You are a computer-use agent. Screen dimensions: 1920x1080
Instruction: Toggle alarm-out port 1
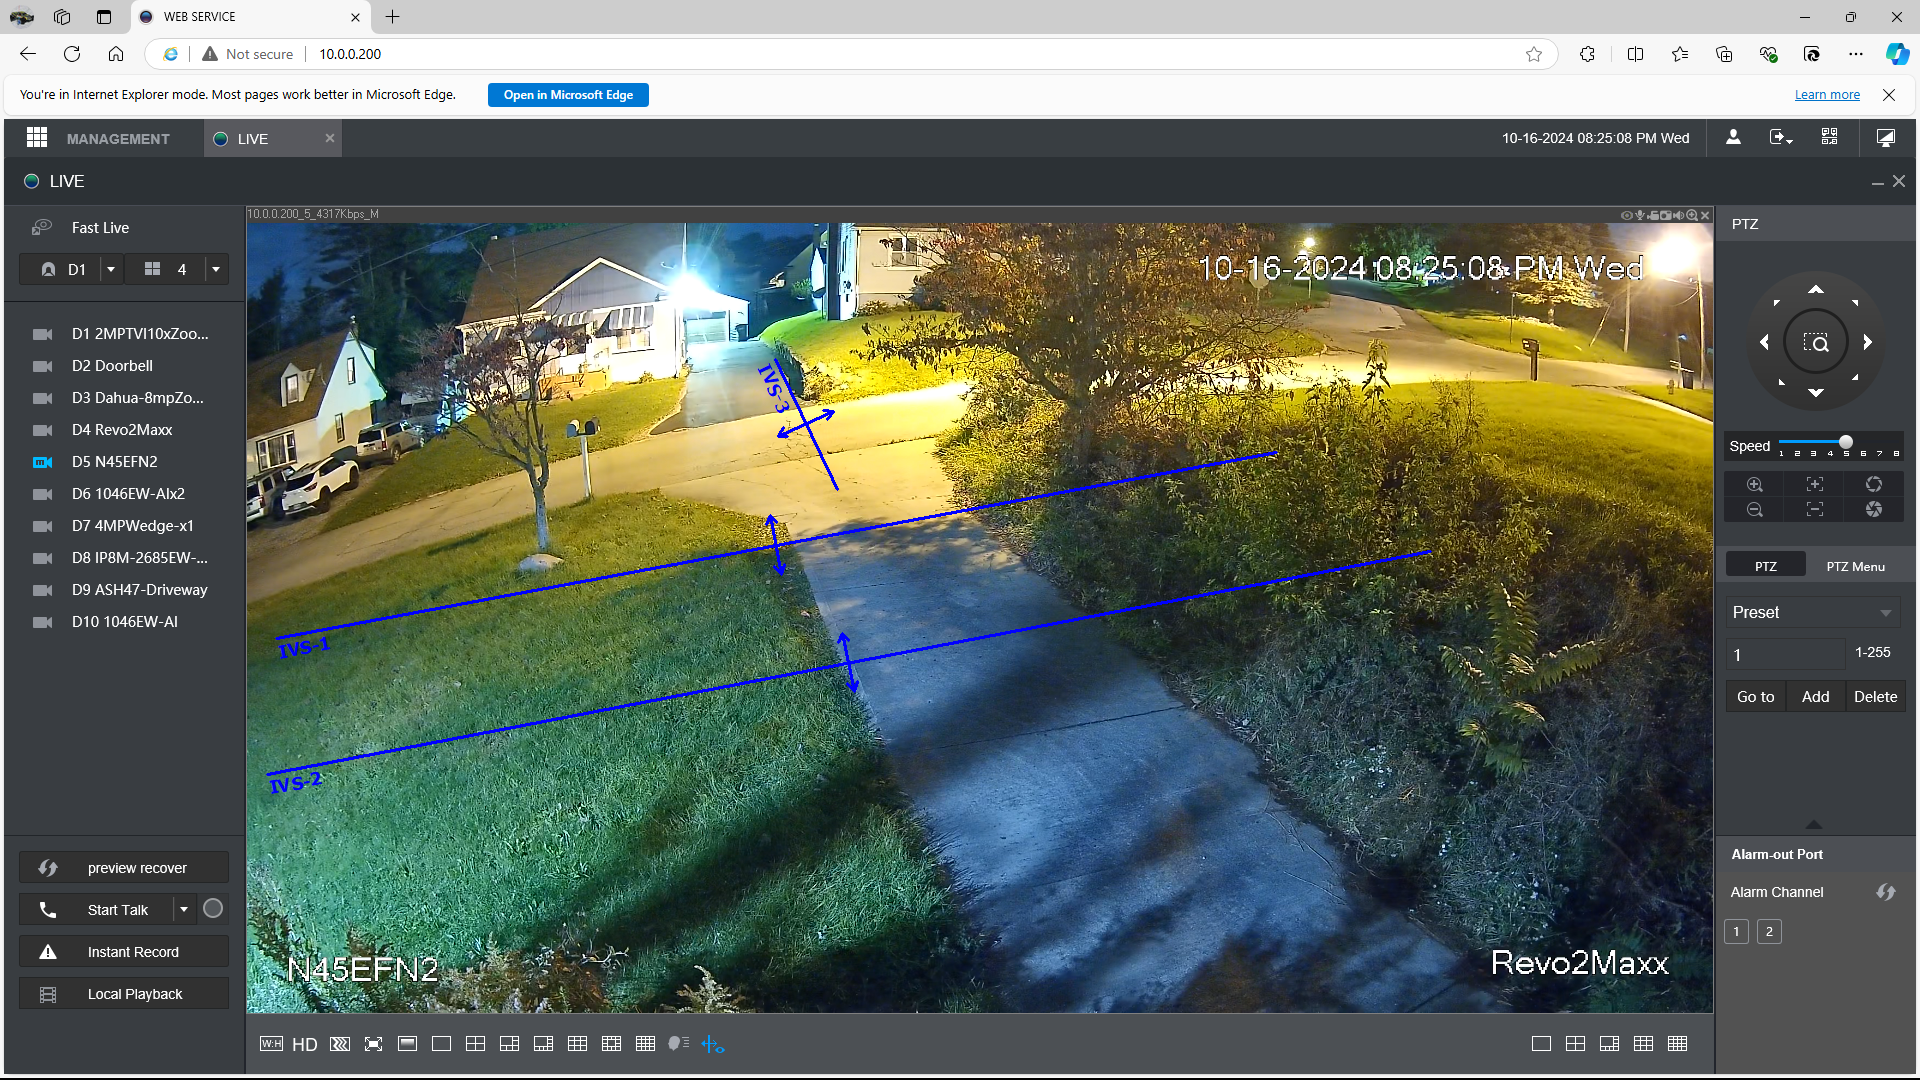(x=1736, y=932)
